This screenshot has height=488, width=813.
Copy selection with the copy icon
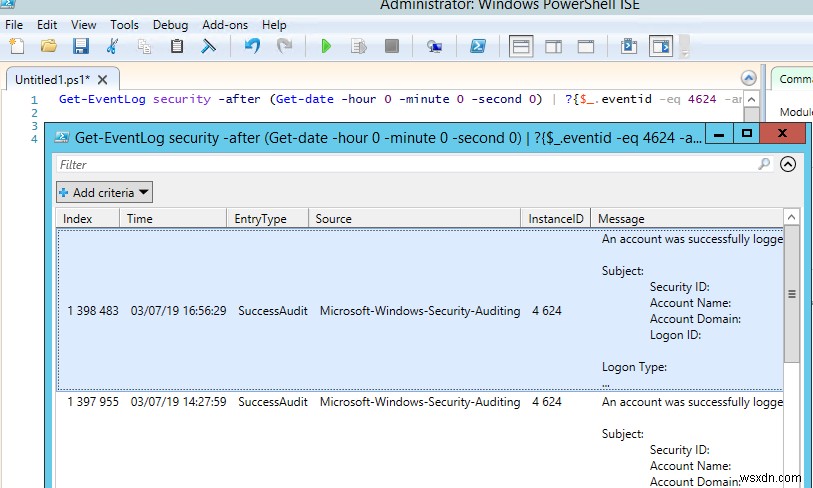144,47
